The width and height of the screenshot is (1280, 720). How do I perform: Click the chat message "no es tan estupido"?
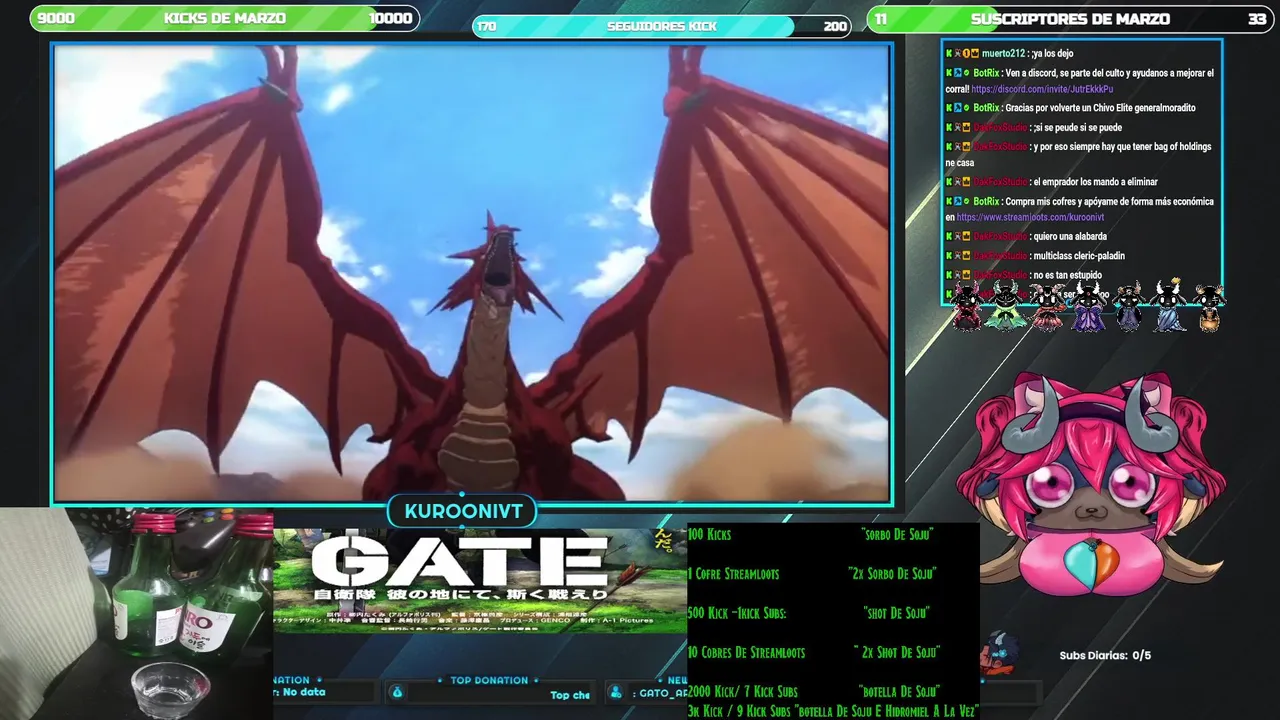(x=1067, y=275)
